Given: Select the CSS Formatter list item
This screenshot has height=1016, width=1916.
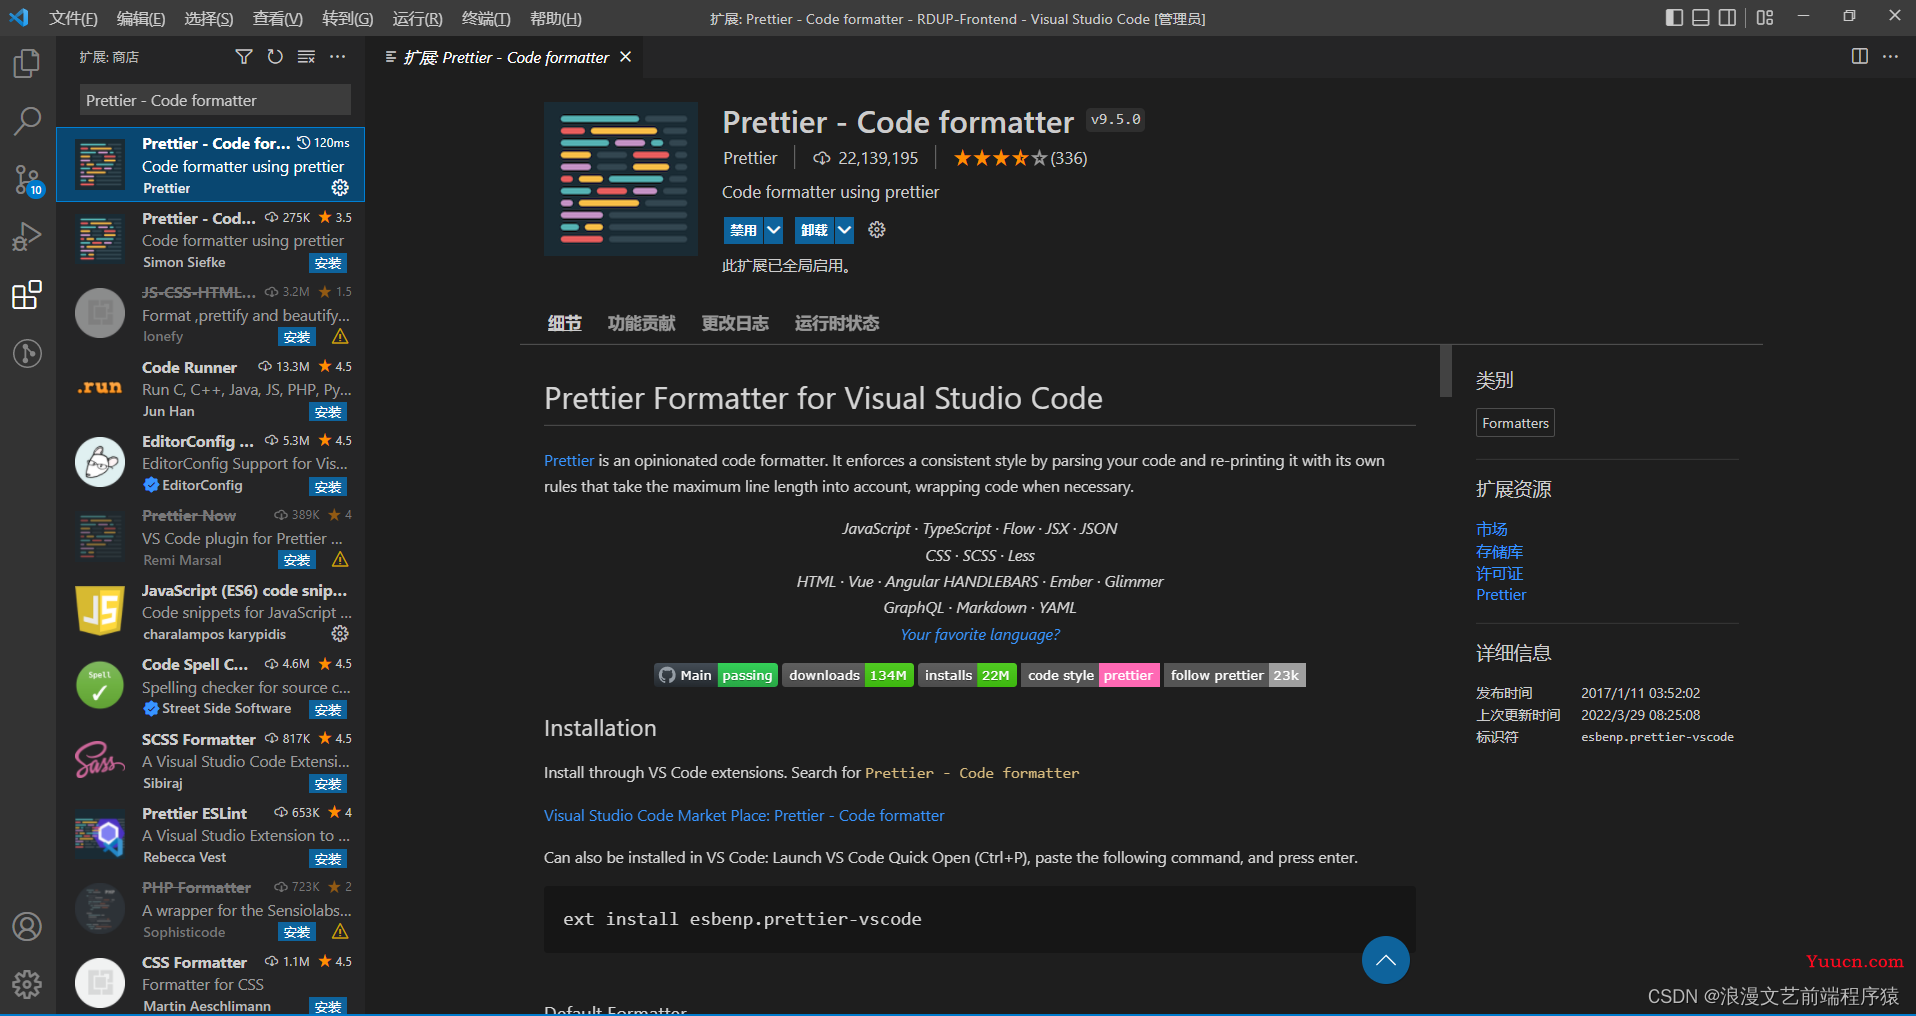Looking at the screenshot, I should pyautogui.click(x=211, y=982).
